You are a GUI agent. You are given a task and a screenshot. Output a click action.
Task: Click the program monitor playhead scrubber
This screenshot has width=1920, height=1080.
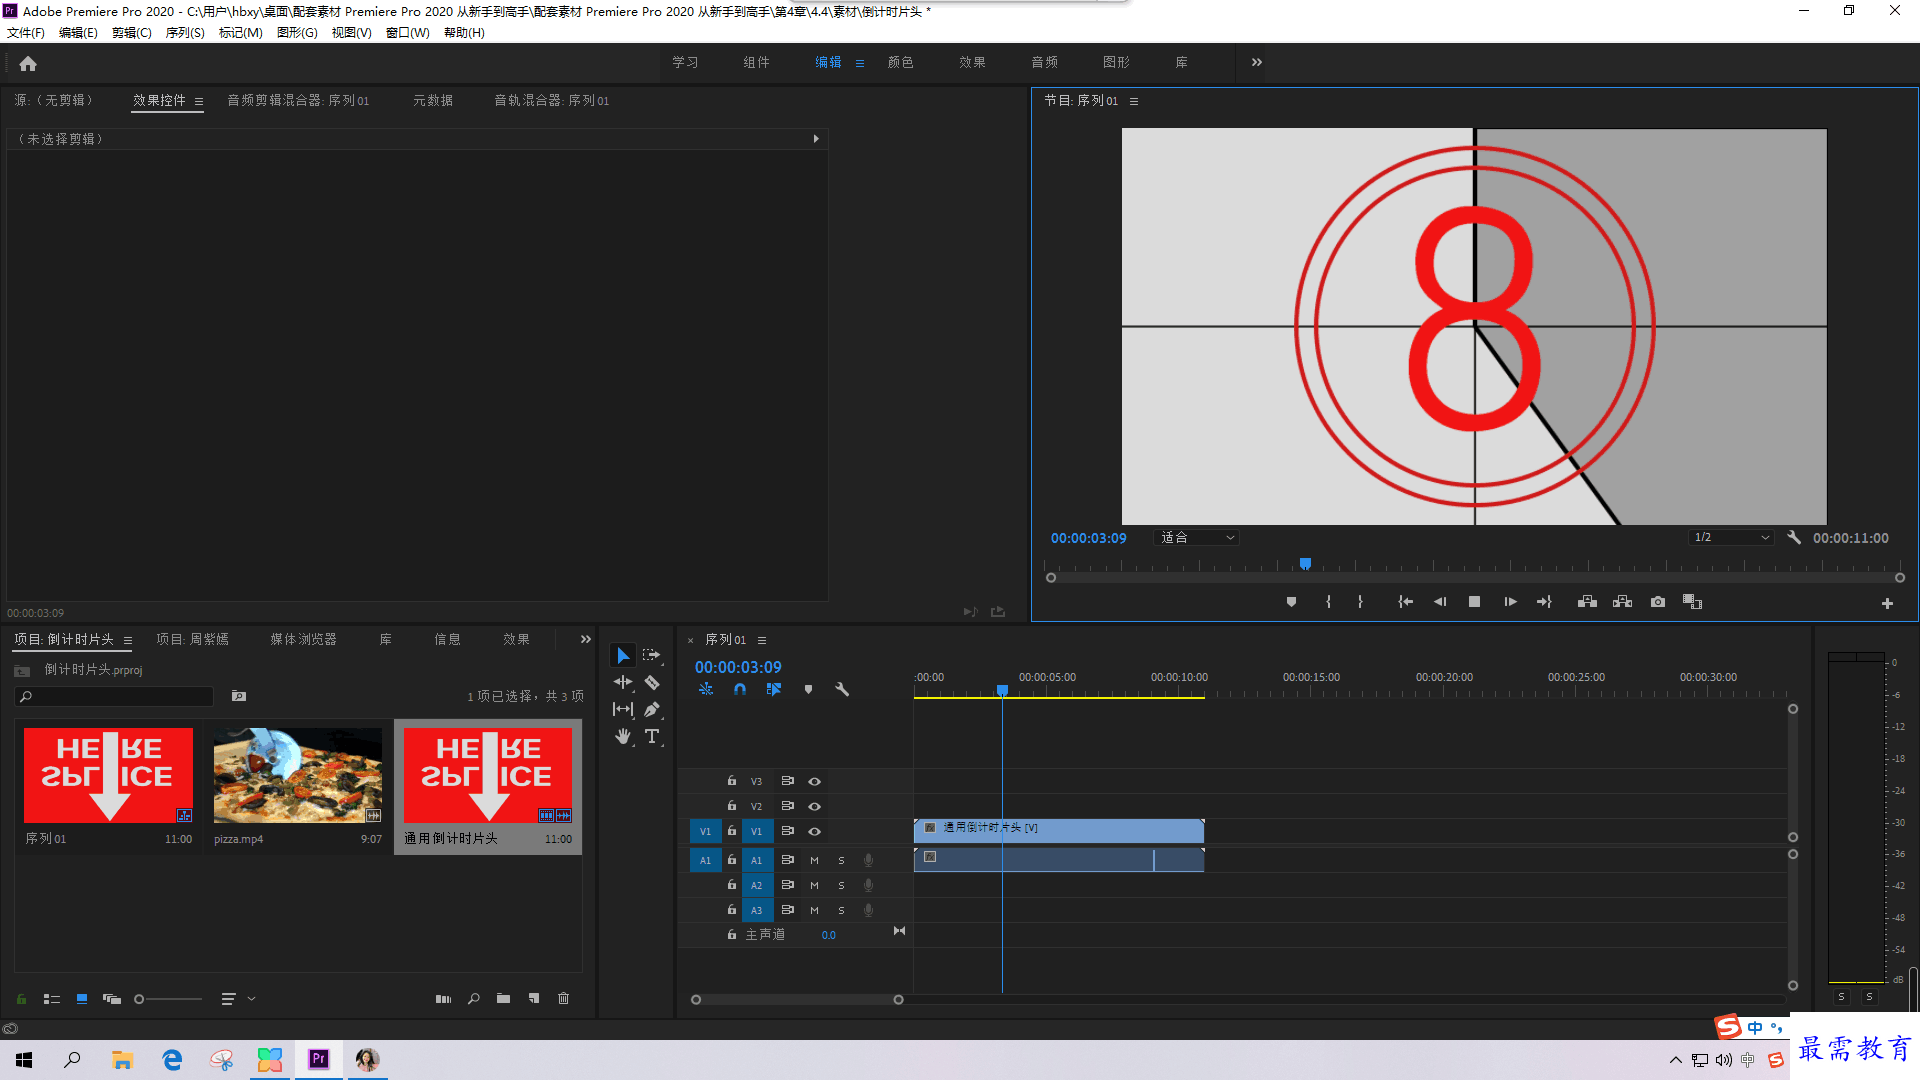pos(1305,564)
